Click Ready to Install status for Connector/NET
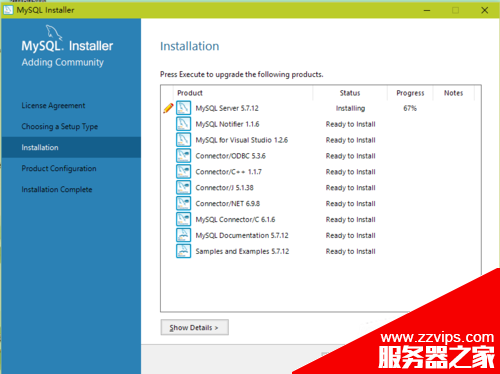 pos(351,204)
